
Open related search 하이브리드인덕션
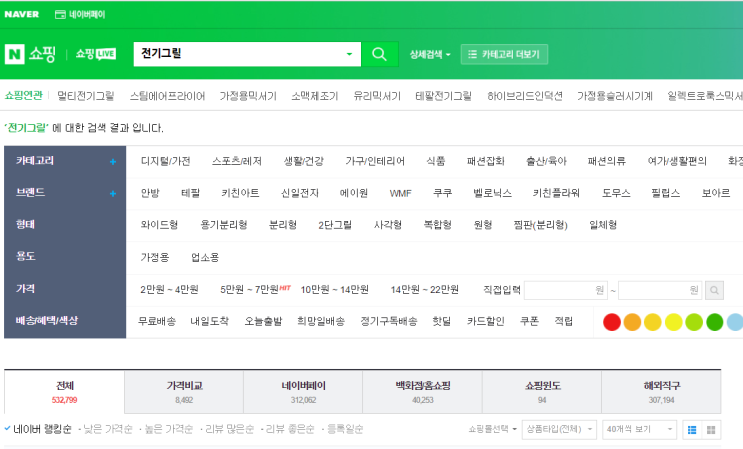tap(525, 96)
